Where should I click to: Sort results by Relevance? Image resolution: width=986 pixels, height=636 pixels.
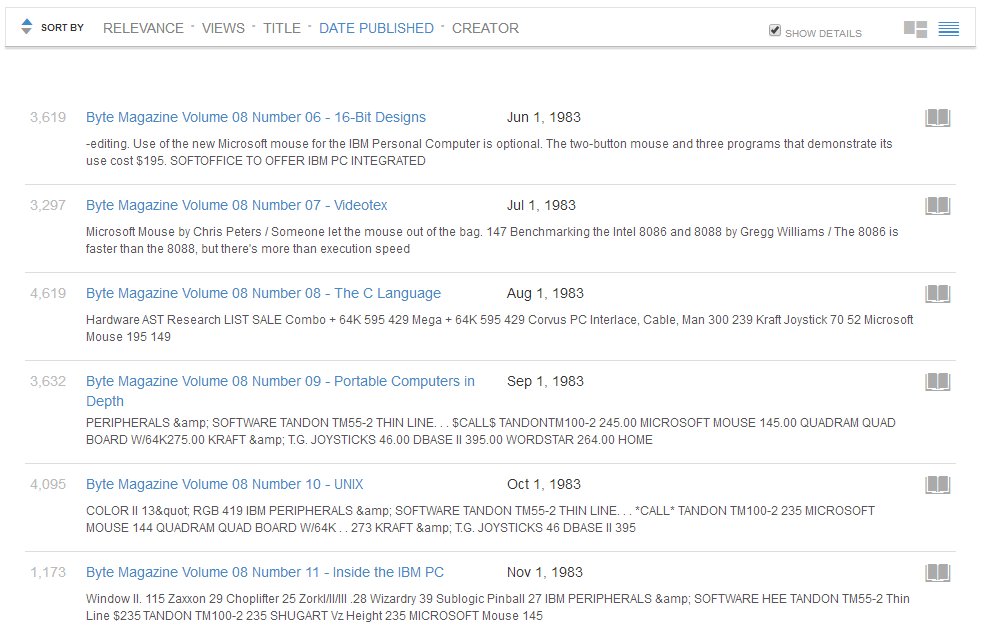point(143,28)
